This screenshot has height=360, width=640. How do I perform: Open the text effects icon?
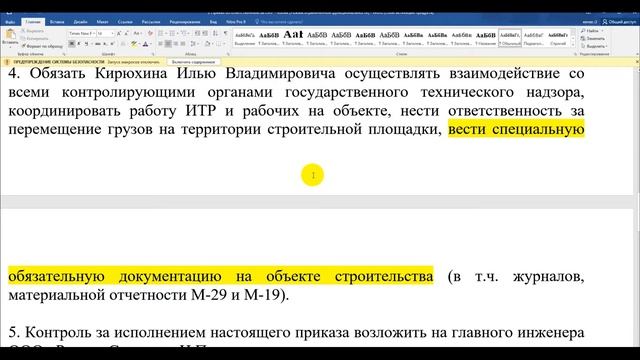coord(123,44)
